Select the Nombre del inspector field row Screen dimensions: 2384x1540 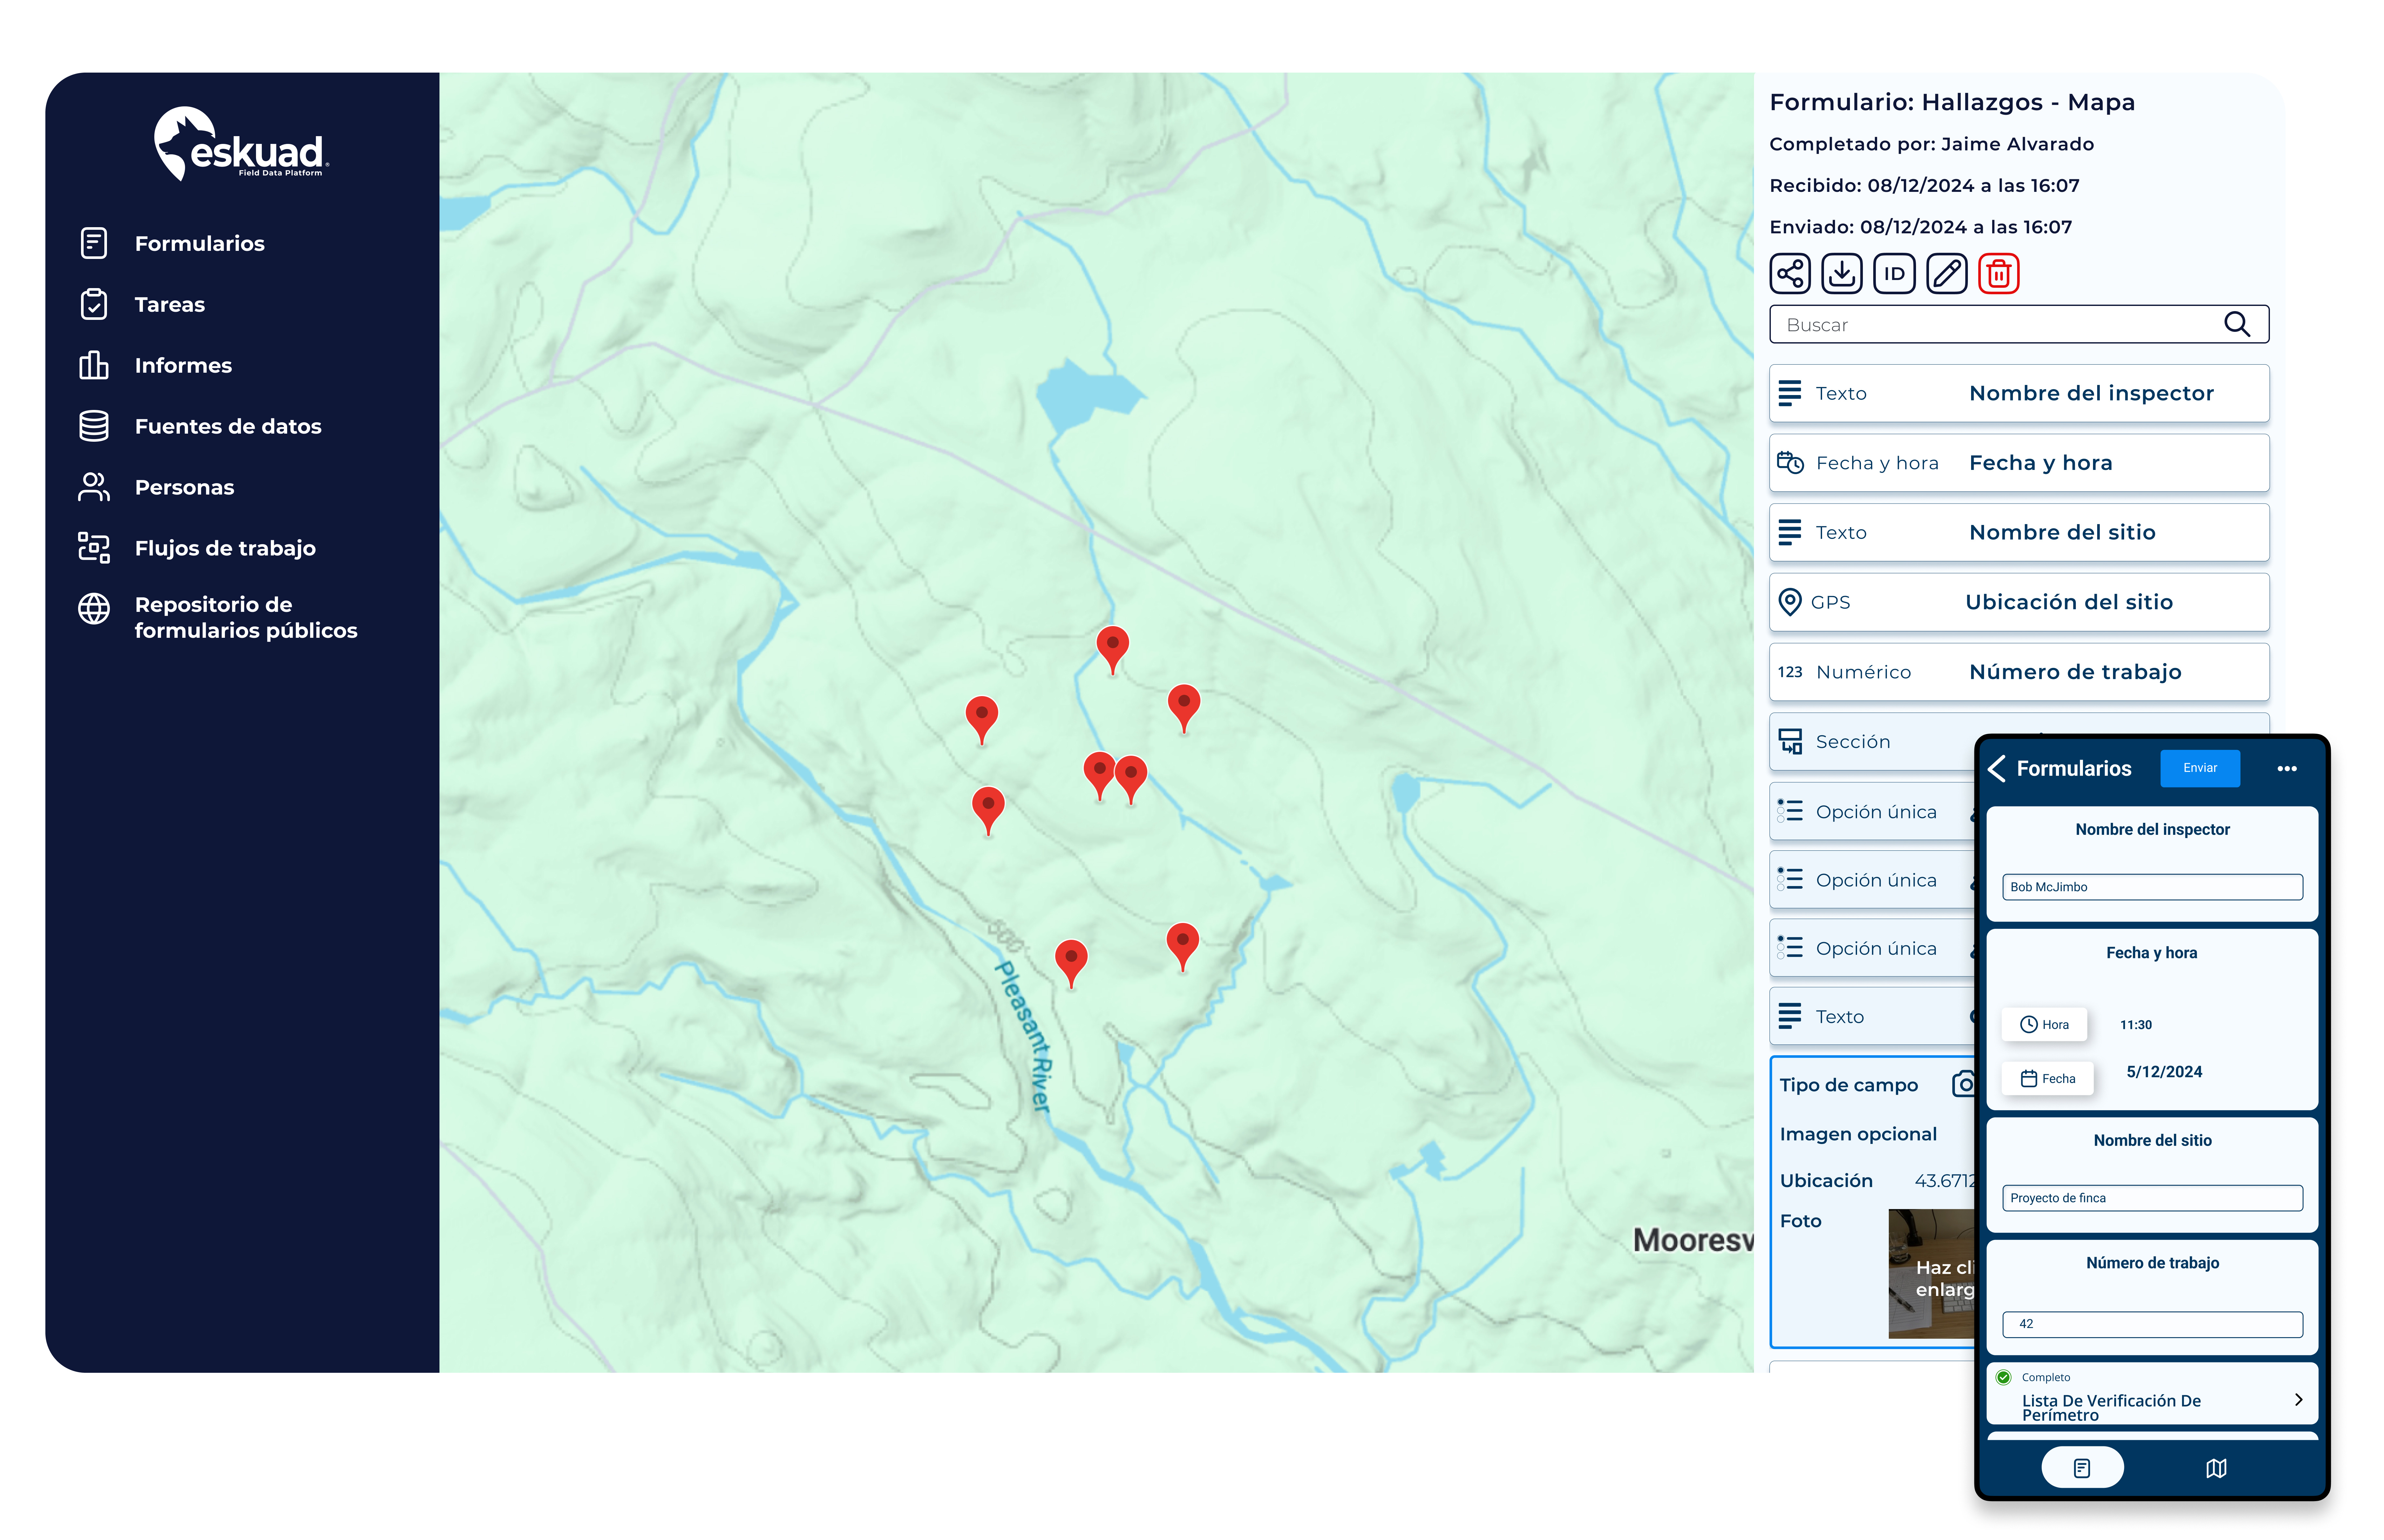coord(2019,393)
